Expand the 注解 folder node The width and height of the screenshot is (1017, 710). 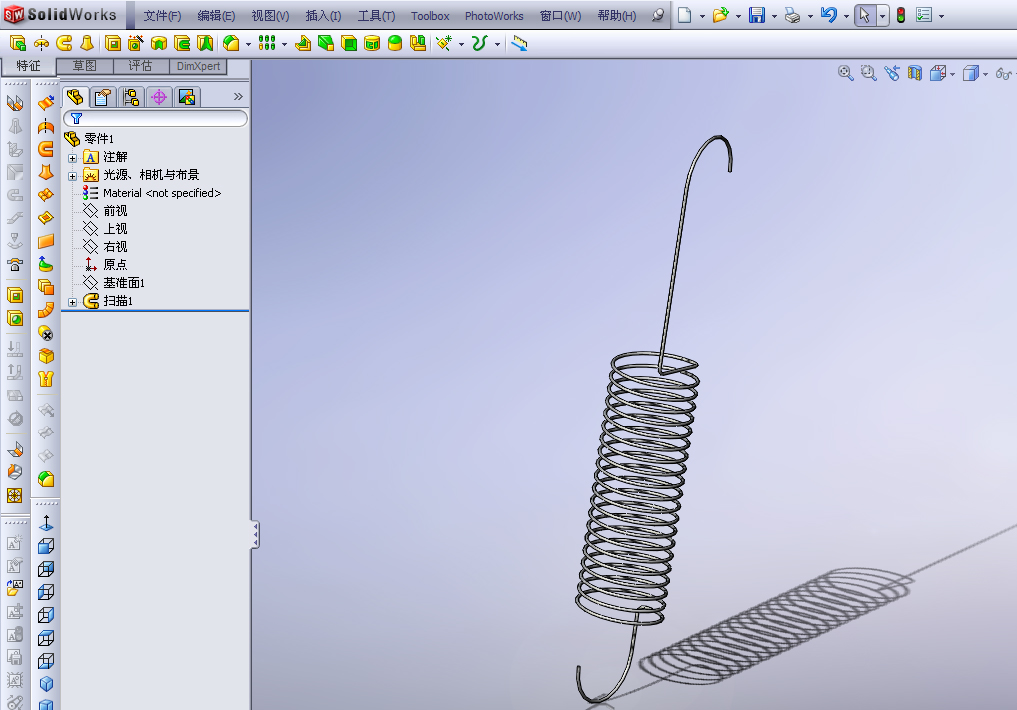73,158
